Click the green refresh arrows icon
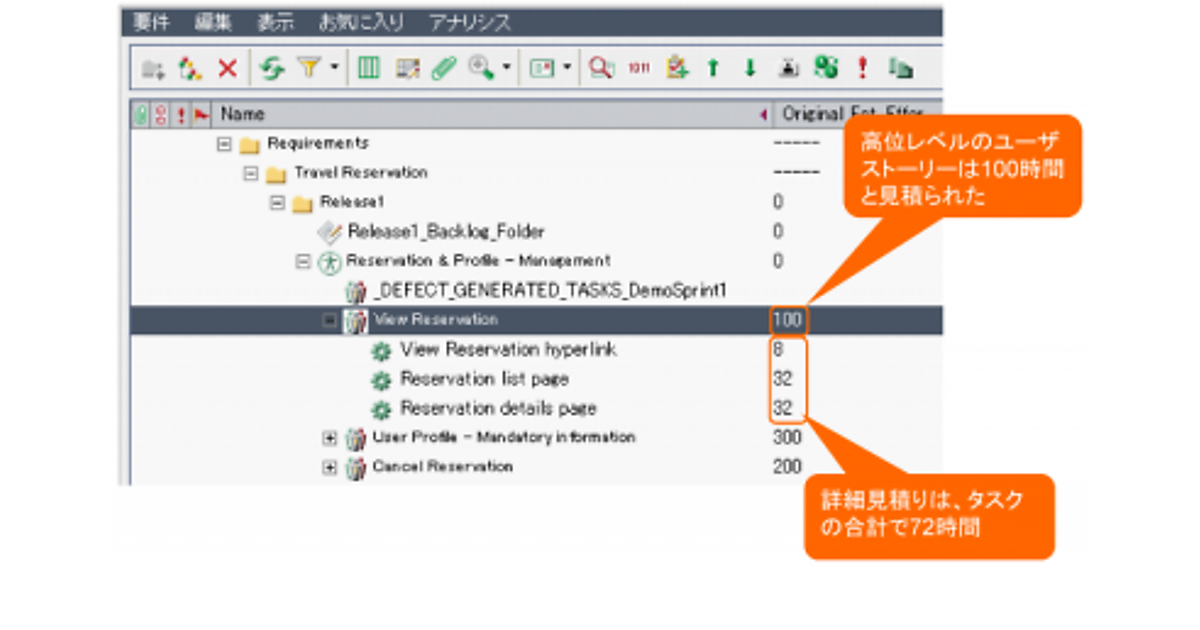 pyautogui.click(x=272, y=68)
